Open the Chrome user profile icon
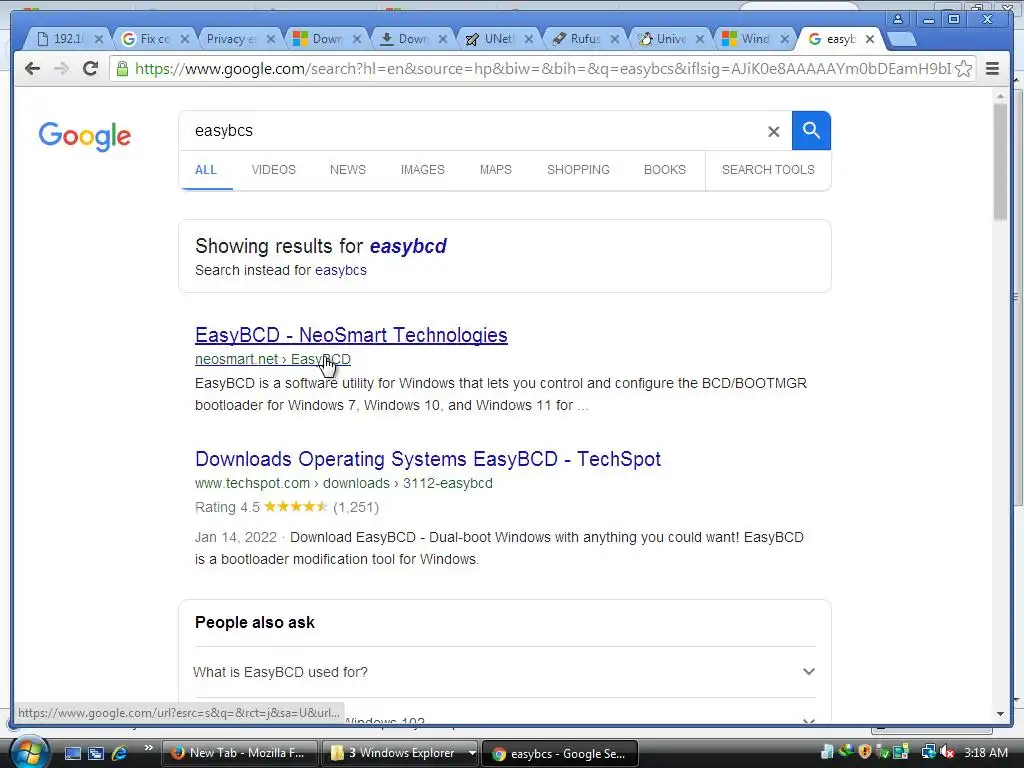The width and height of the screenshot is (1024, 768). 897,19
